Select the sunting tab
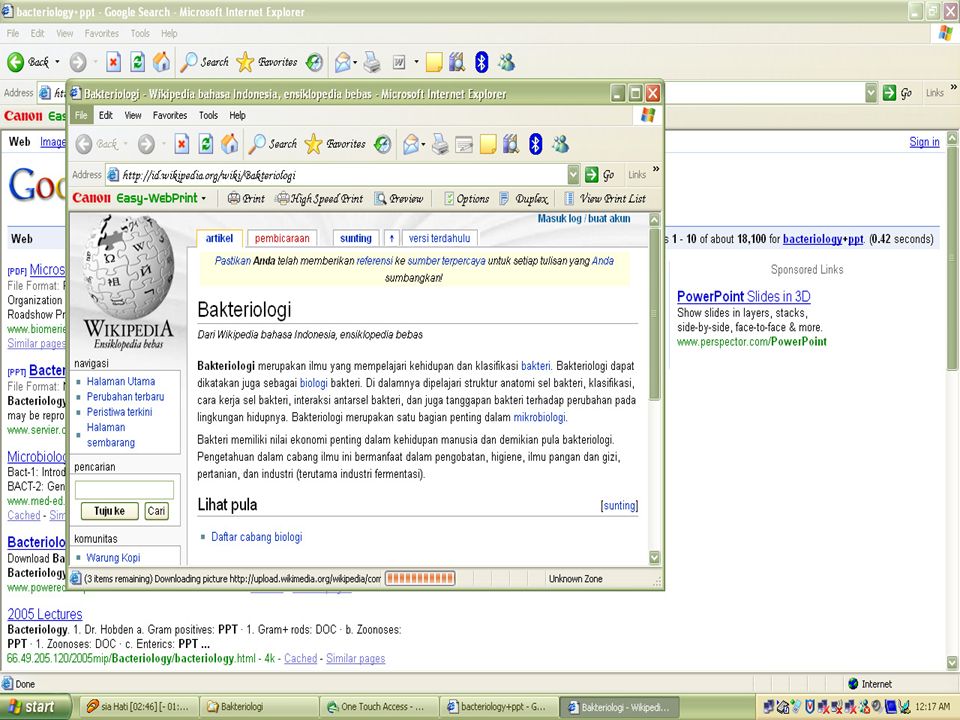The height and width of the screenshot is (720, 960). point(356,238)
